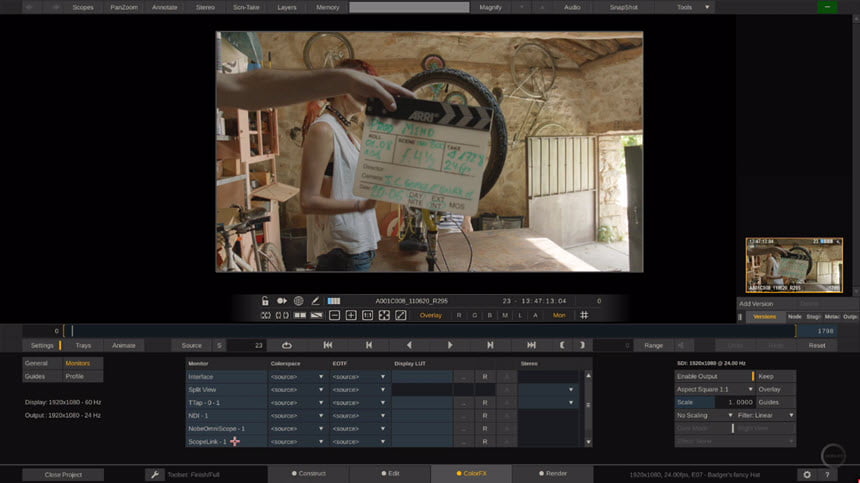Select the version thumbnail A001C008
The width and height of the screenshot is (860, 483).
pos(794,265)
